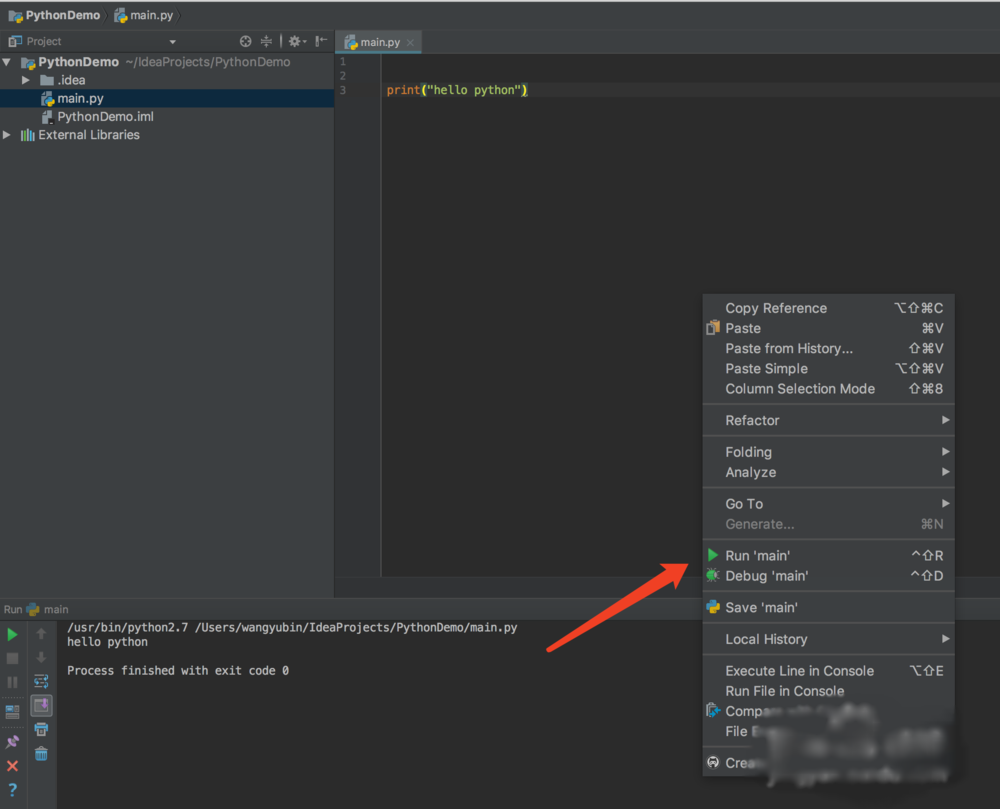This screenshot has height=809, width=1000.
Task: Click the Python logo on main.py tab
Action: [350, 42]
